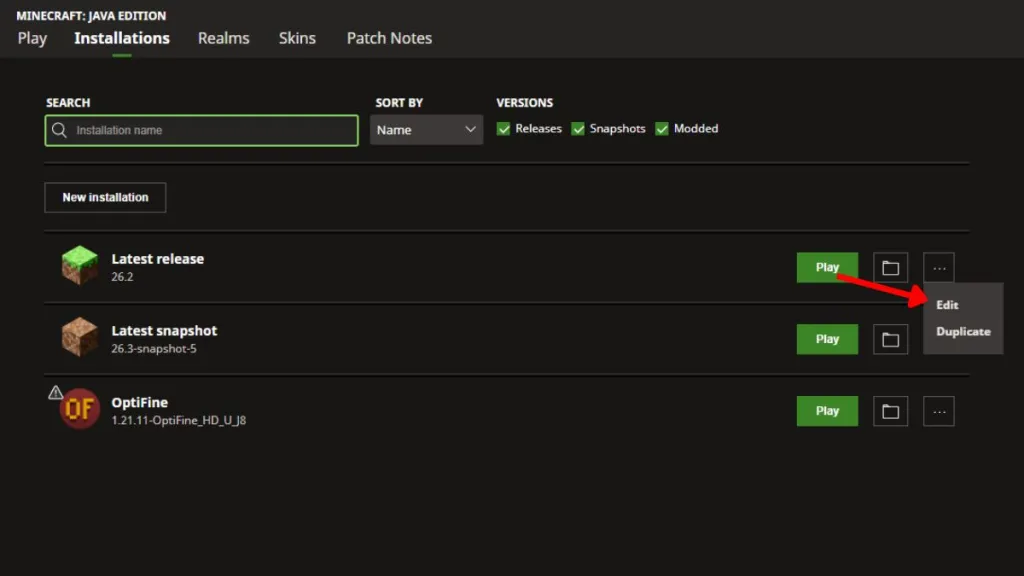1024x576 pixels.
Task: Click version text 1.21.11-OptiFine_HD_U_J8
Action: point(178,421)
